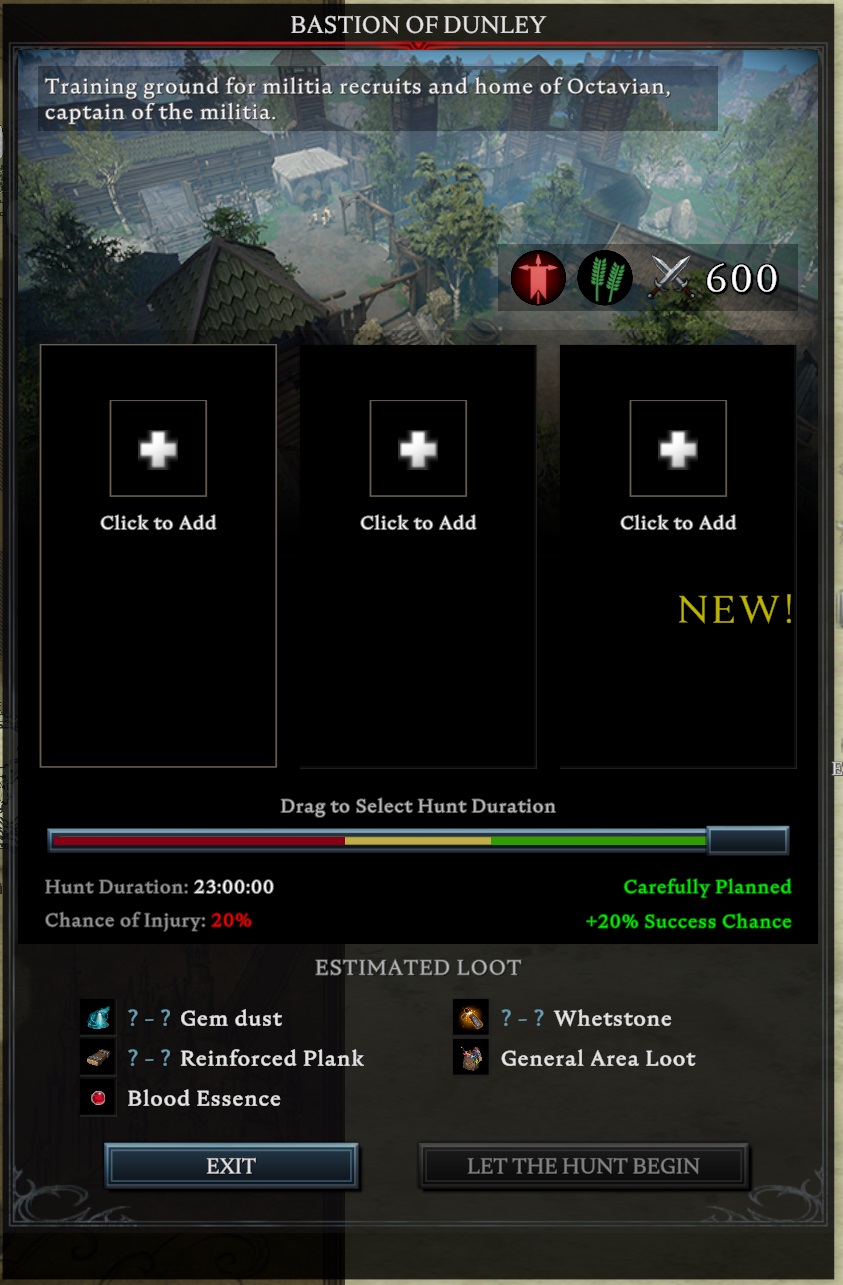Viewport: 843px width, 1285px height.
Task: Click the hunt duration slider handle
Action: click(x=748, y=840)
